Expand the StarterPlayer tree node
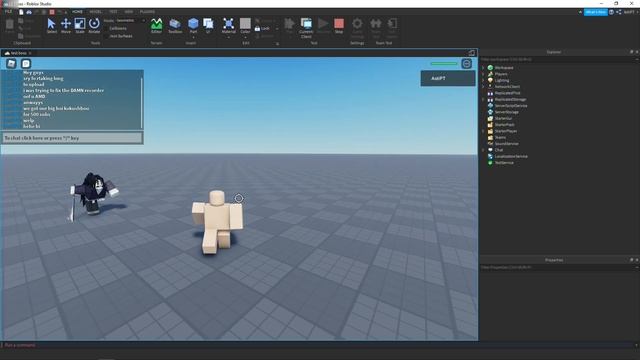 tap(483, 131)
